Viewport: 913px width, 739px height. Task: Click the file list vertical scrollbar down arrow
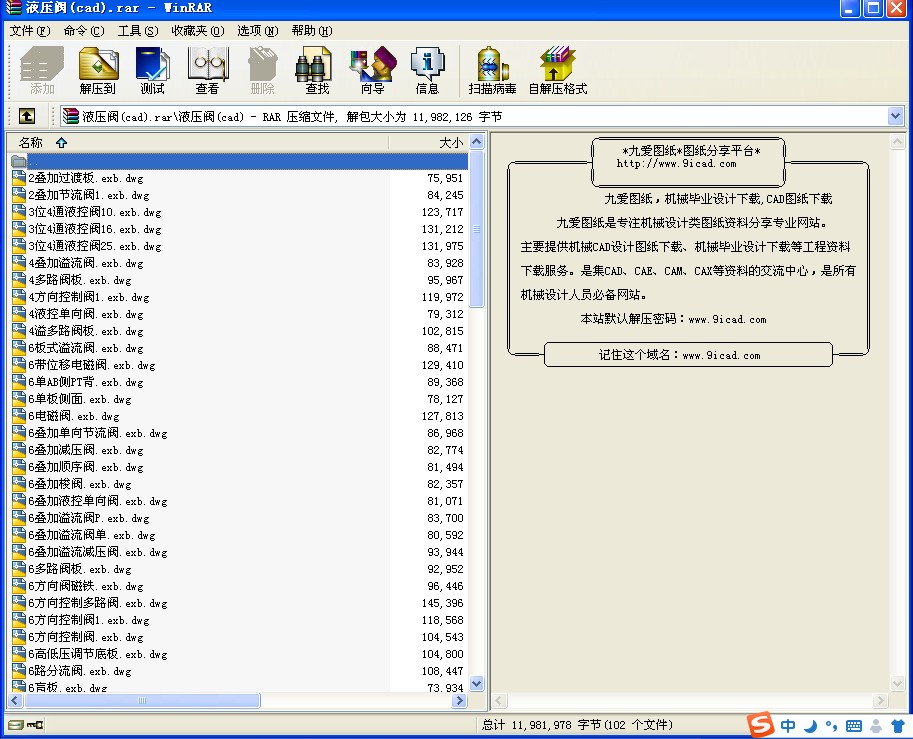[477, 684]
